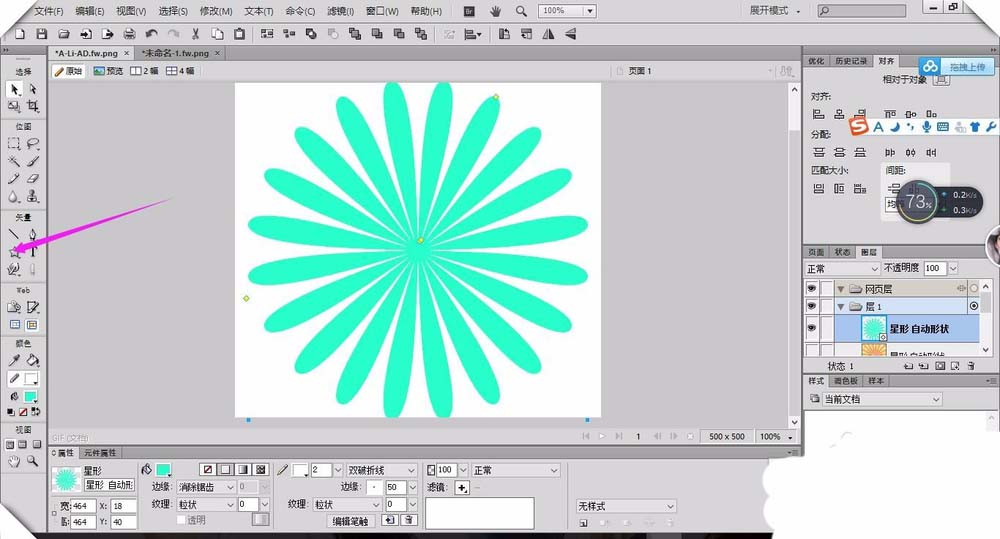Image resolution: width=1000 pixels, height=539 pixels.
Task: Hide the 星形 自动形状 layer
Action: pos(811,328)
